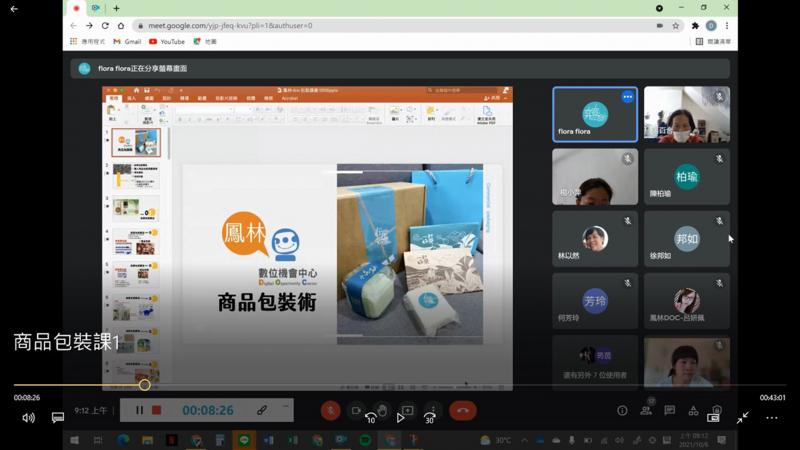This screenshot has height=450, width=800.
Task: Open Microsoft Edge from taskbar
Action: click(123, 440)
